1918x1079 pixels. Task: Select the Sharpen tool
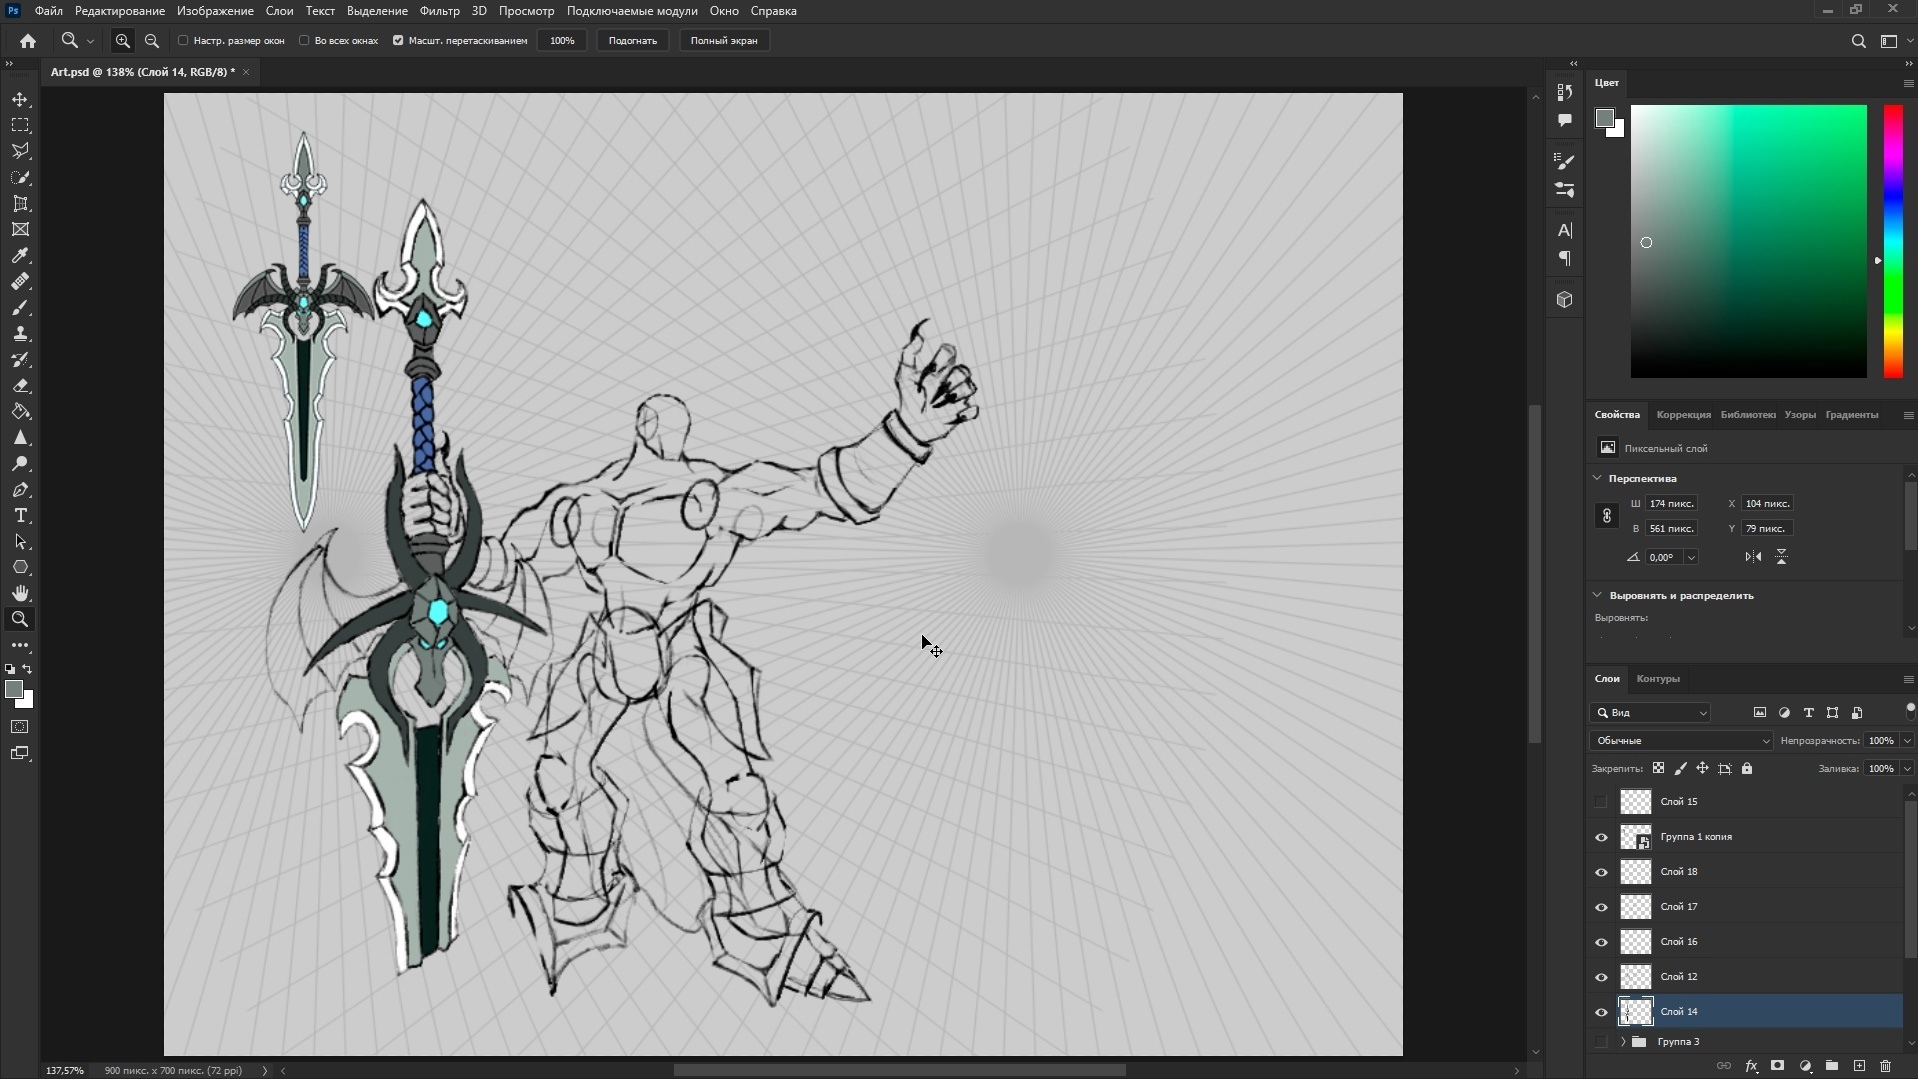click(20, 438)
